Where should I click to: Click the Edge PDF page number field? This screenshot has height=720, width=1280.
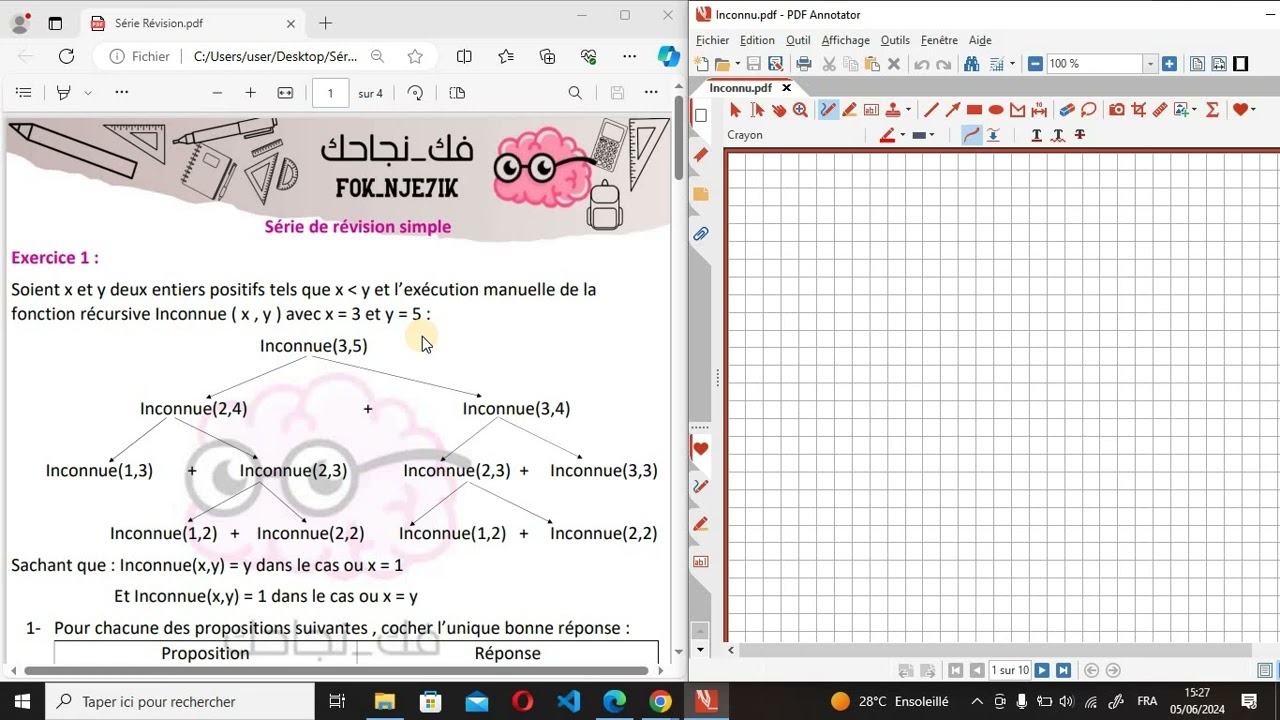pyautogui.click(x=330, y=93)
